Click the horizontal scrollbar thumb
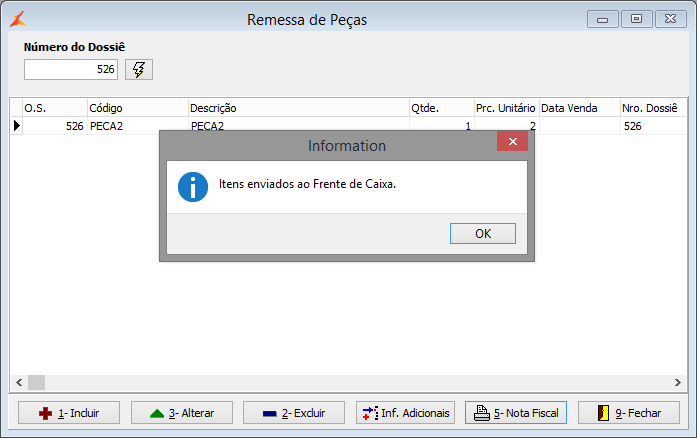 (x=36, y=382)
